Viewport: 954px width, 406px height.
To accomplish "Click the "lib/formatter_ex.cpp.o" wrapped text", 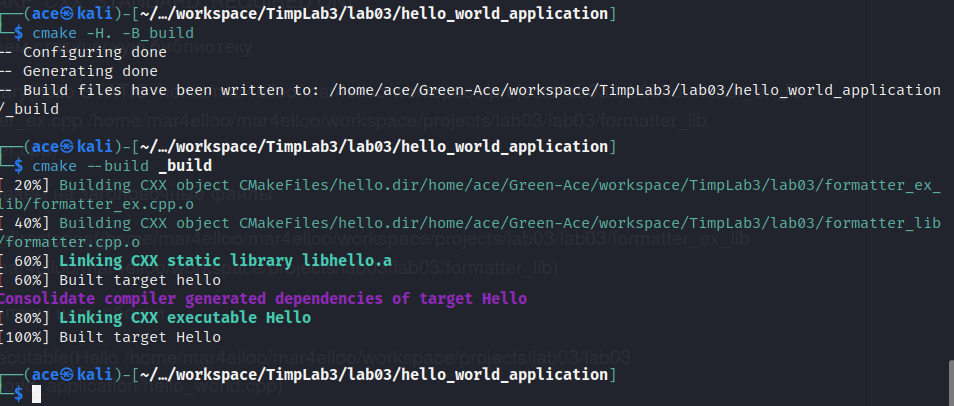I will coord(97,204).
